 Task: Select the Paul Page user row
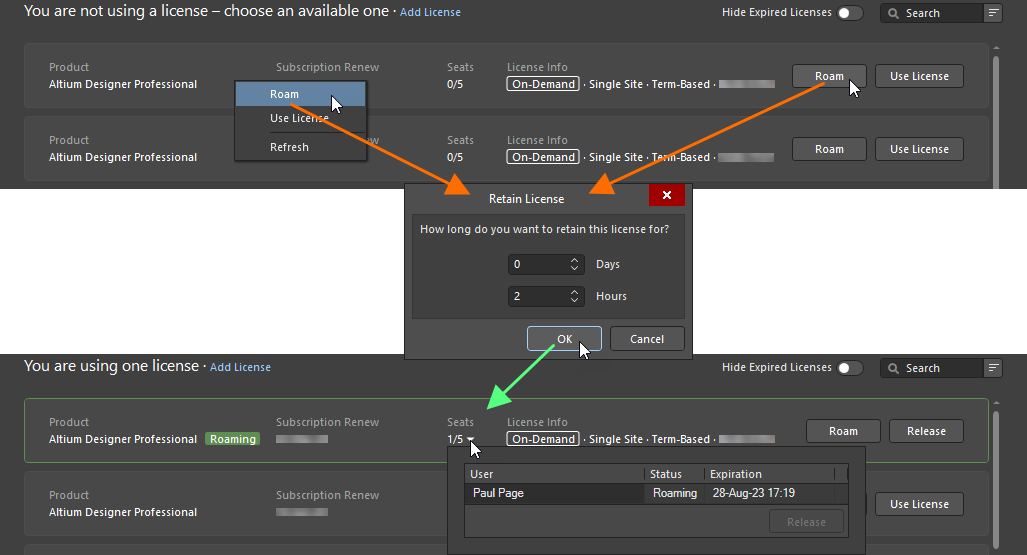click(656, 493)
